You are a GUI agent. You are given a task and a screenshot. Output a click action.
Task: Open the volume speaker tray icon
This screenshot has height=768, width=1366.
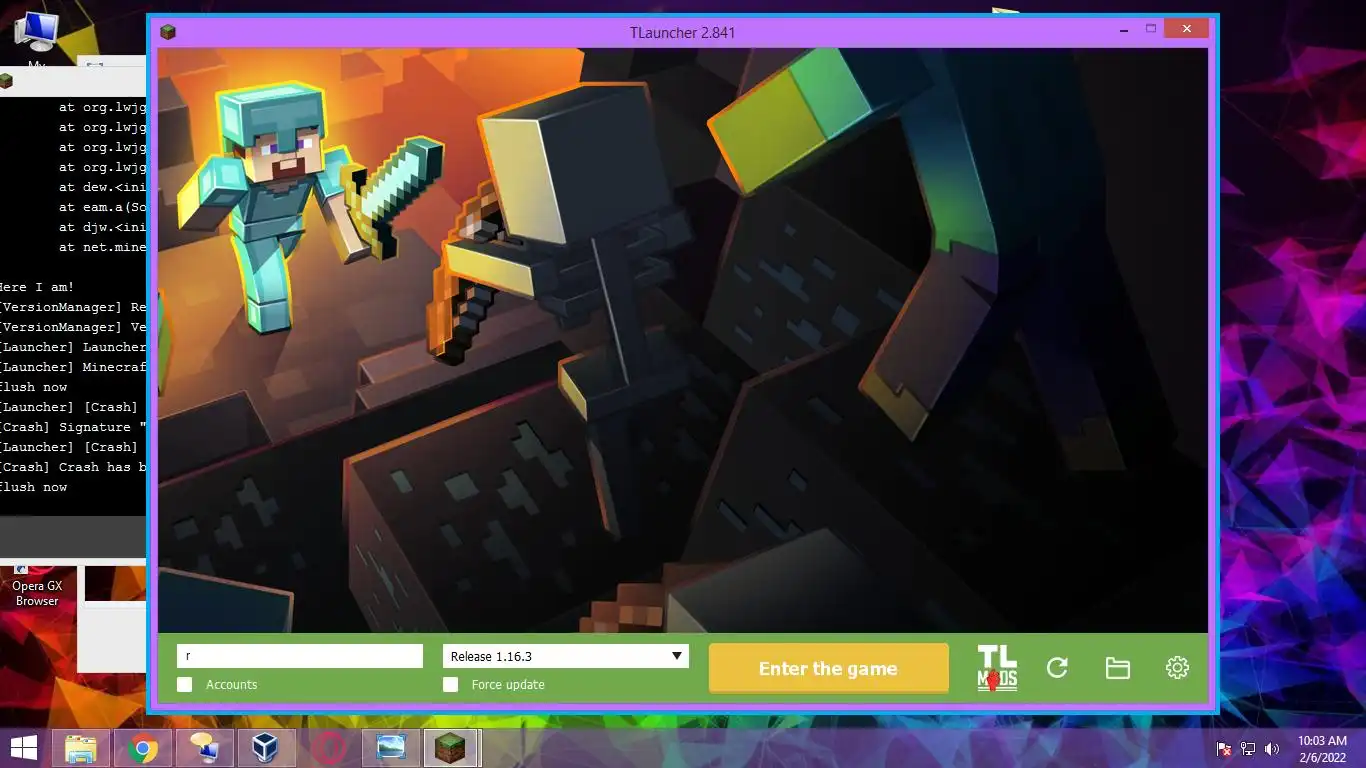click(x=1271, y=748)
